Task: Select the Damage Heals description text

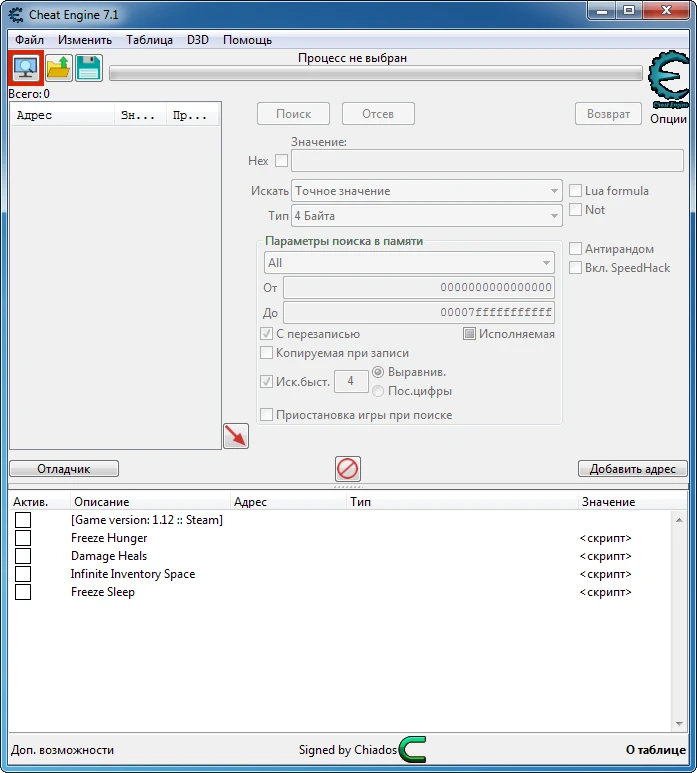Action: point(109,556)
